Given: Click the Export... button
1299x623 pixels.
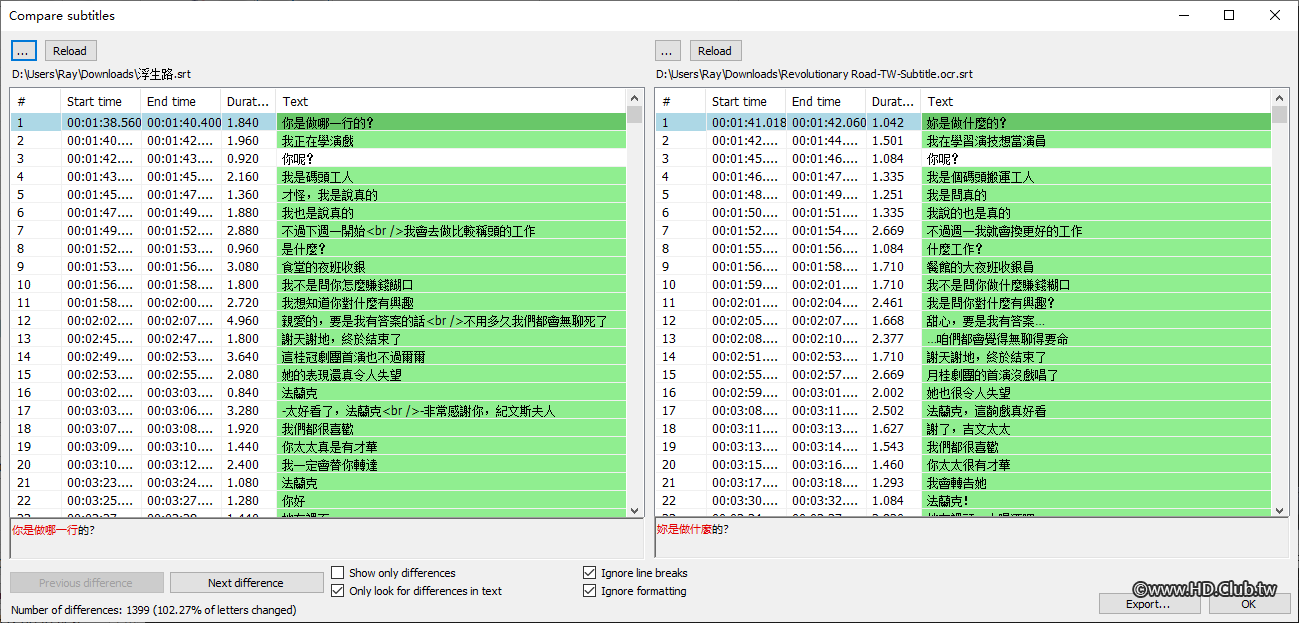Looking at the screenshot, I should pos(1148,604).
